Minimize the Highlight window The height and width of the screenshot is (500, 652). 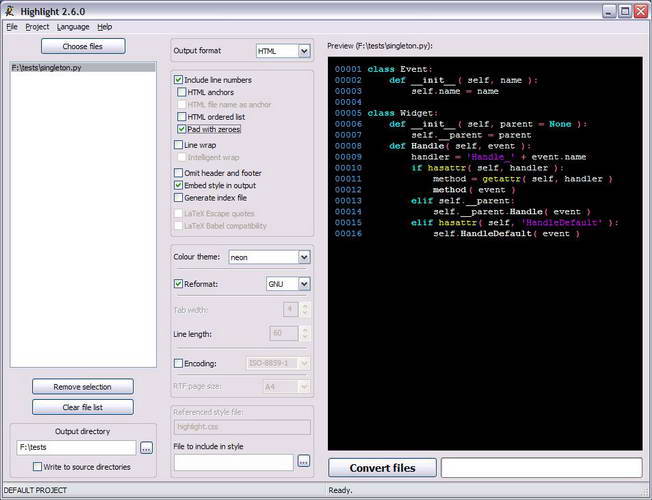click(x=609, y=11)
